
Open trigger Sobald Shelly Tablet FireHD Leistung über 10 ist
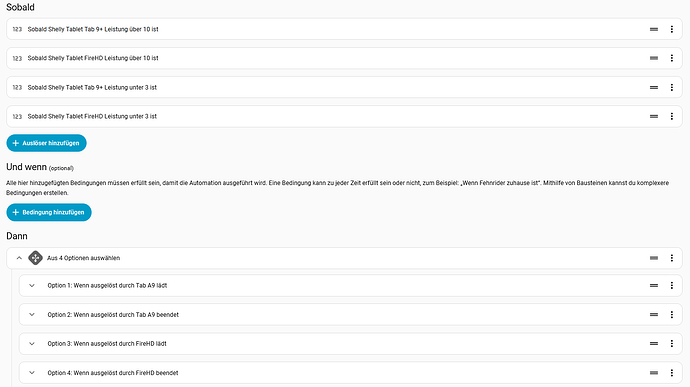344,58
